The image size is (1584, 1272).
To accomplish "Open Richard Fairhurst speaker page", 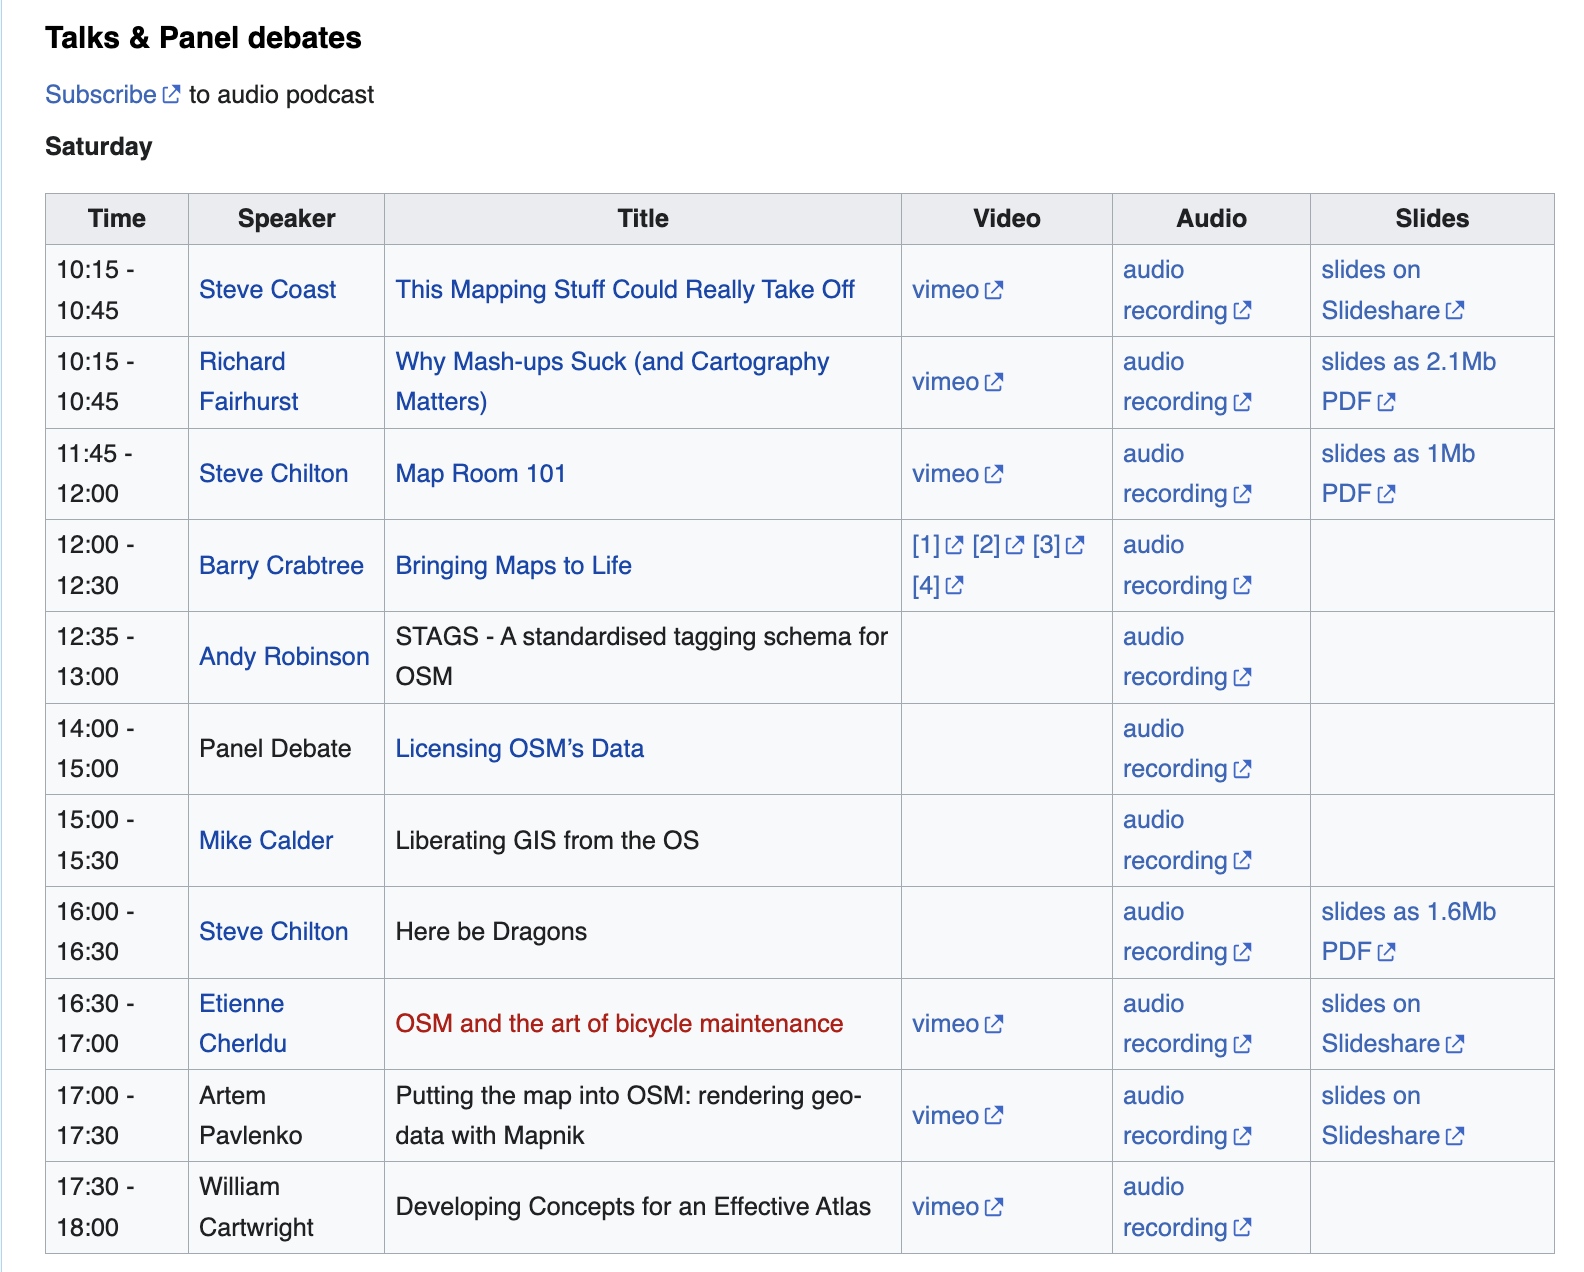I will tap(248, 382).
